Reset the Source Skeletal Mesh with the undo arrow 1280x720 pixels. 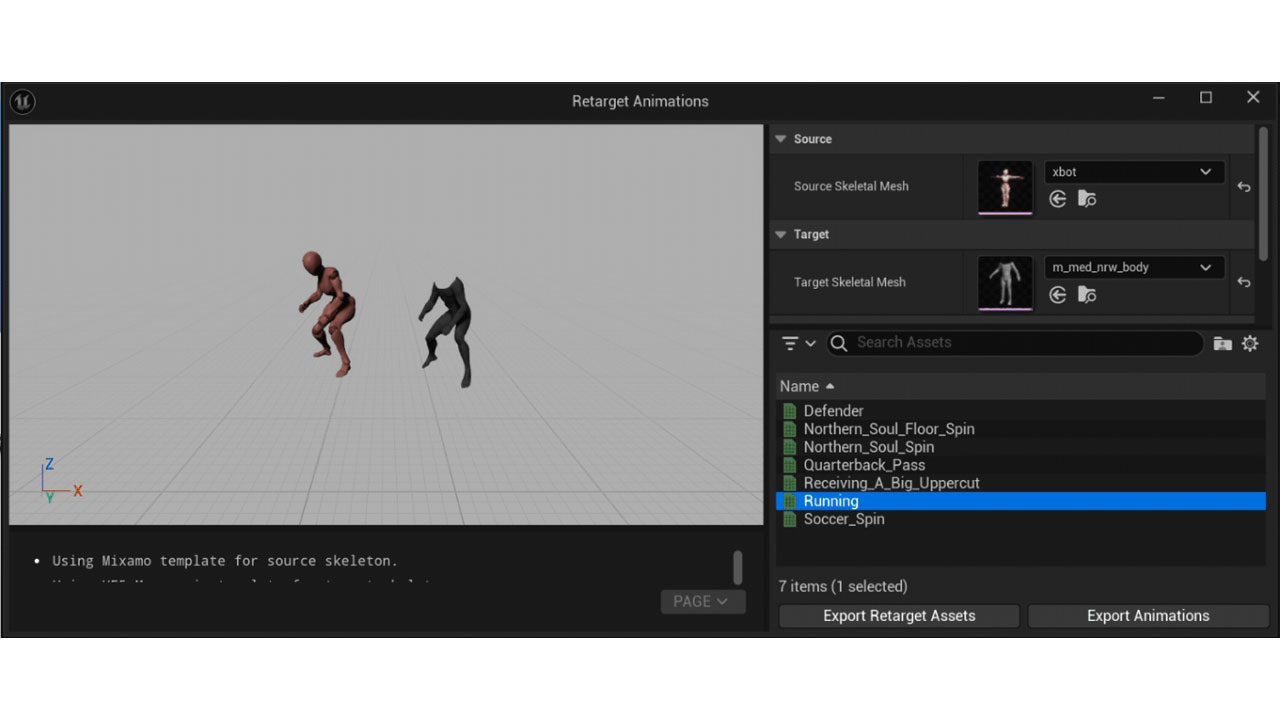[1243, 187]
